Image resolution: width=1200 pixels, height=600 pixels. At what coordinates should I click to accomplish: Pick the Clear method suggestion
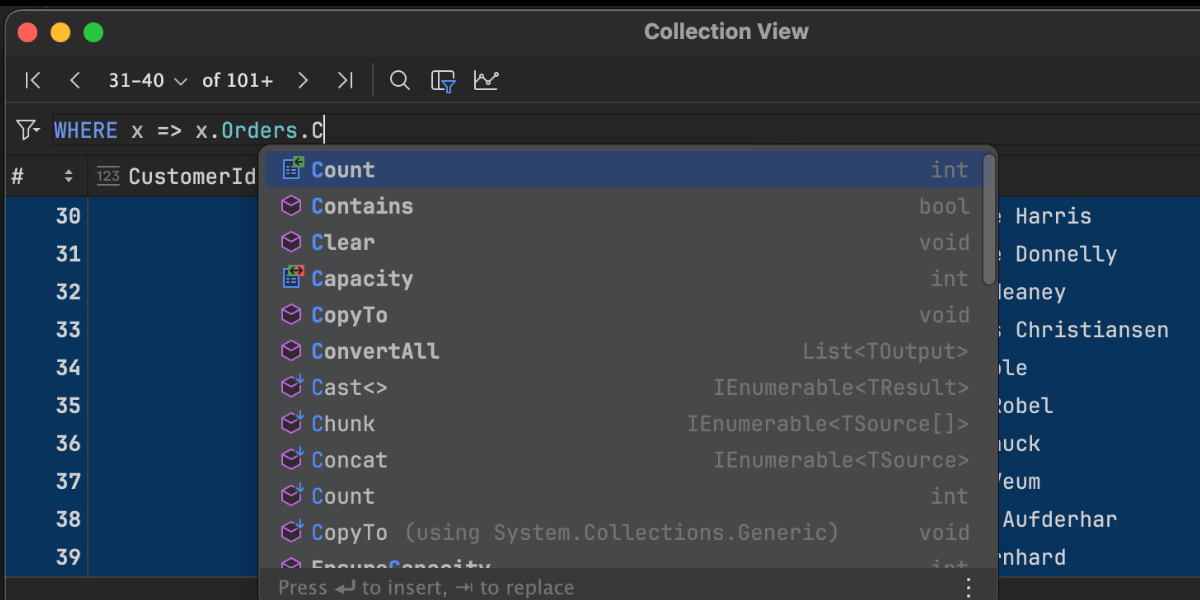point(343,243)
